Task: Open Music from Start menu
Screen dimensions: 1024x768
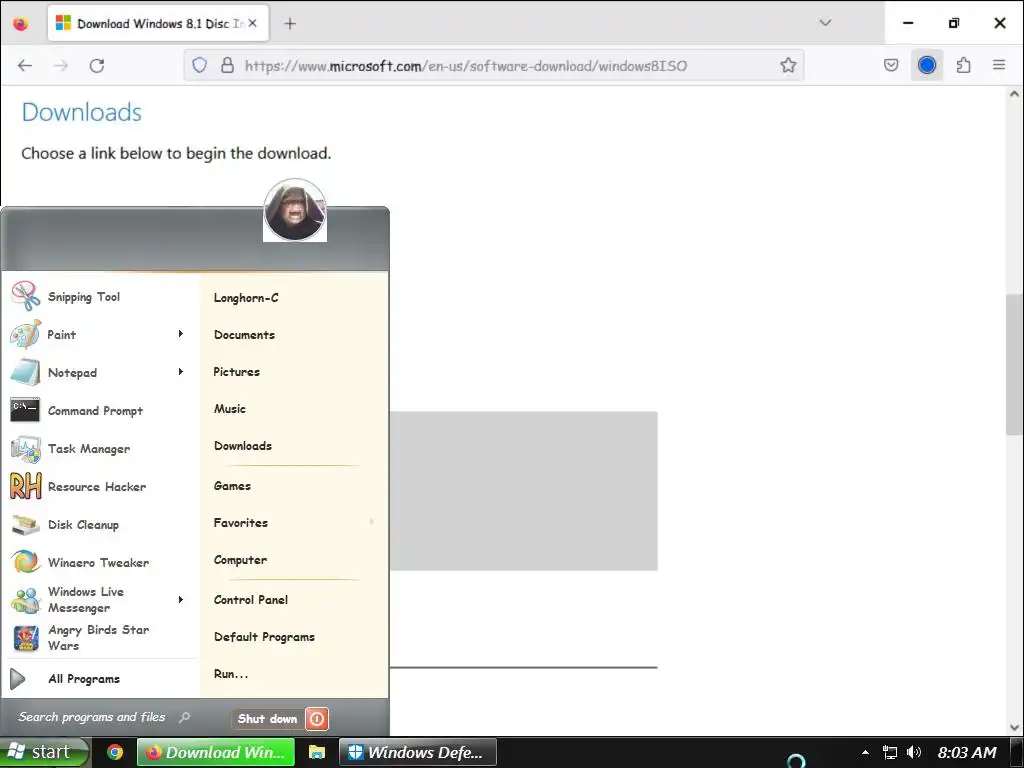Action: (230, 409)
